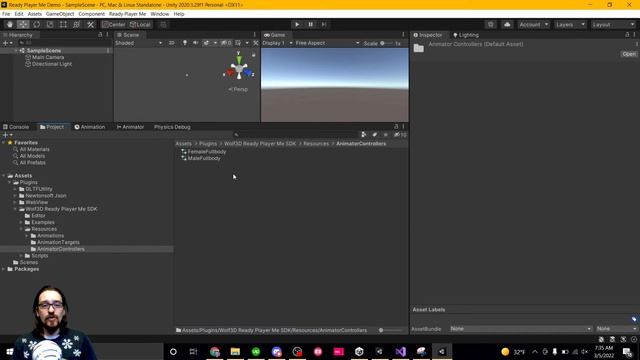Search by label icon in Project
The width and height of the screenshot is (640, 360).
375,135
